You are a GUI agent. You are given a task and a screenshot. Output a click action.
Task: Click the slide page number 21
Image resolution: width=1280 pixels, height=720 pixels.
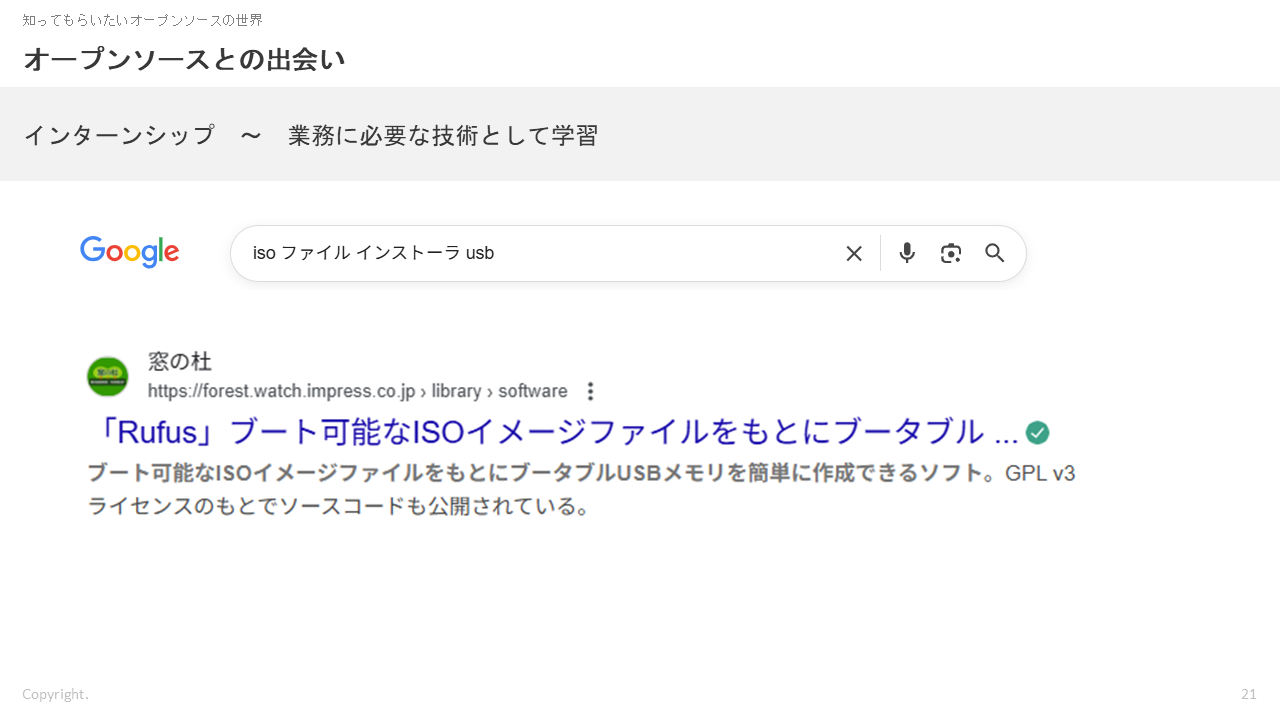[1248, 694]
